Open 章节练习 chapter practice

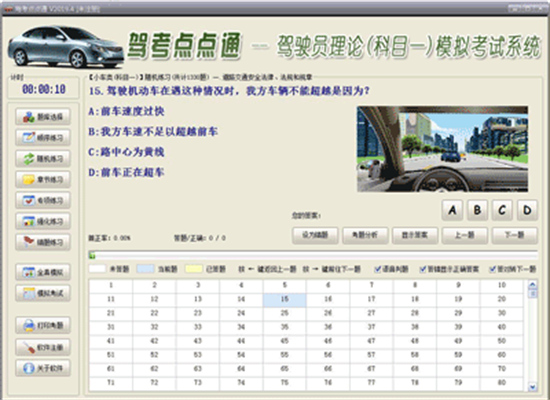[x=43, y=179]
